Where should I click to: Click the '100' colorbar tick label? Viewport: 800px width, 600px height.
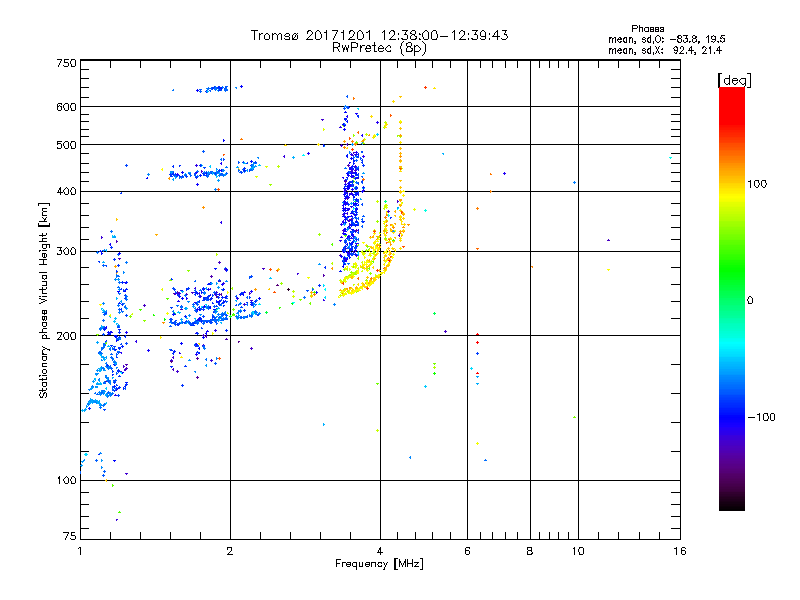coord(757,184)
